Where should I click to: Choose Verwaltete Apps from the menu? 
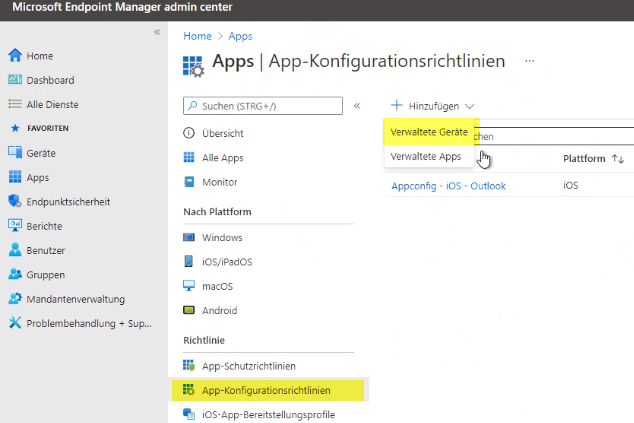[425, 157]
